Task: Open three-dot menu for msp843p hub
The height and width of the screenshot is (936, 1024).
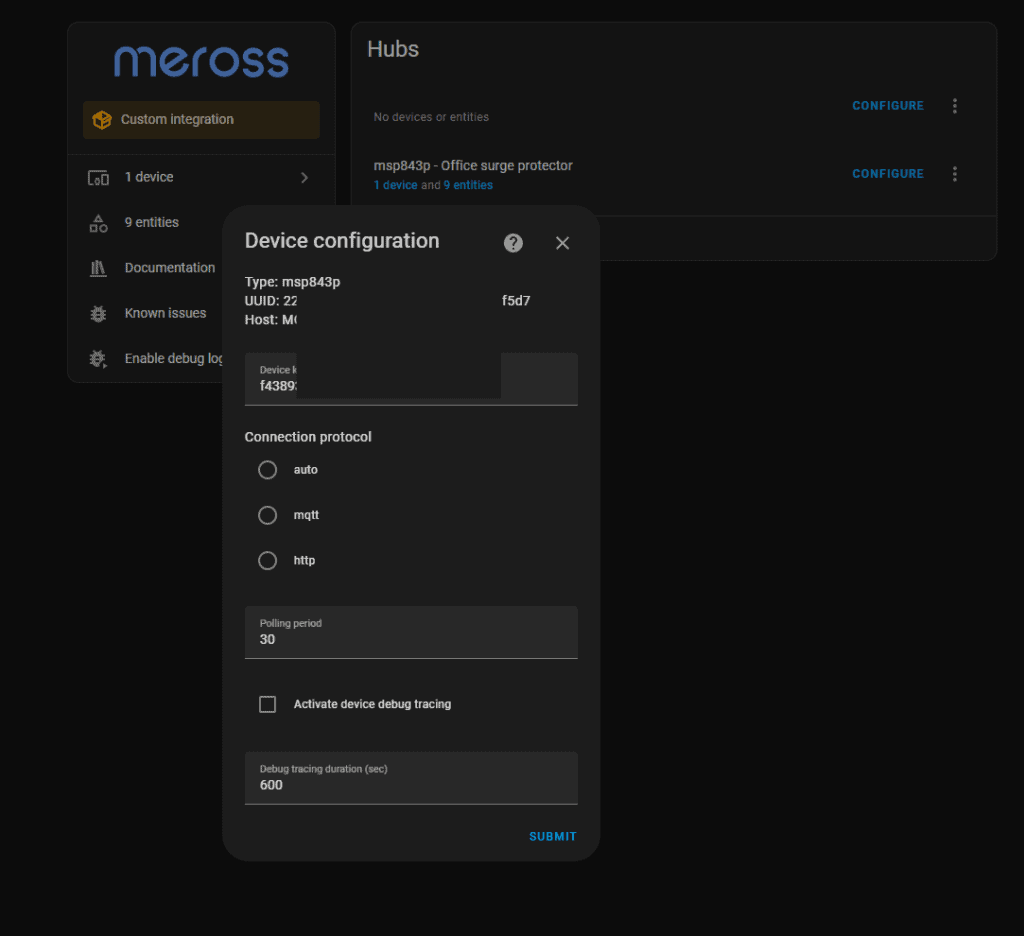Action: (x=954, y=174)
